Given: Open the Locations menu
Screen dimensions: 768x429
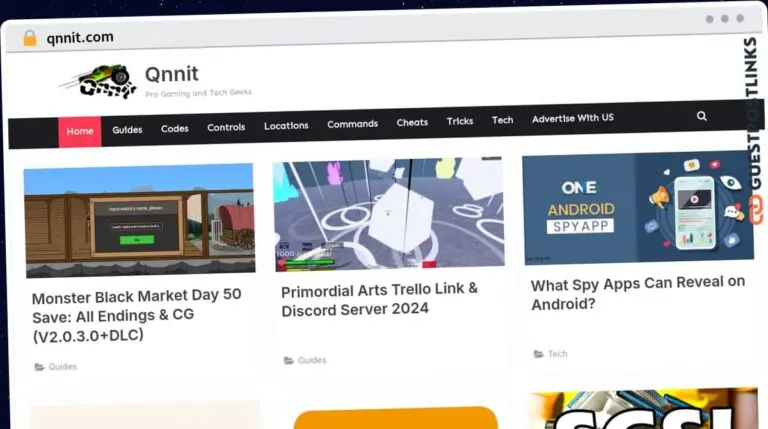Looking at the screenshot, I should [x=286, y=126].
